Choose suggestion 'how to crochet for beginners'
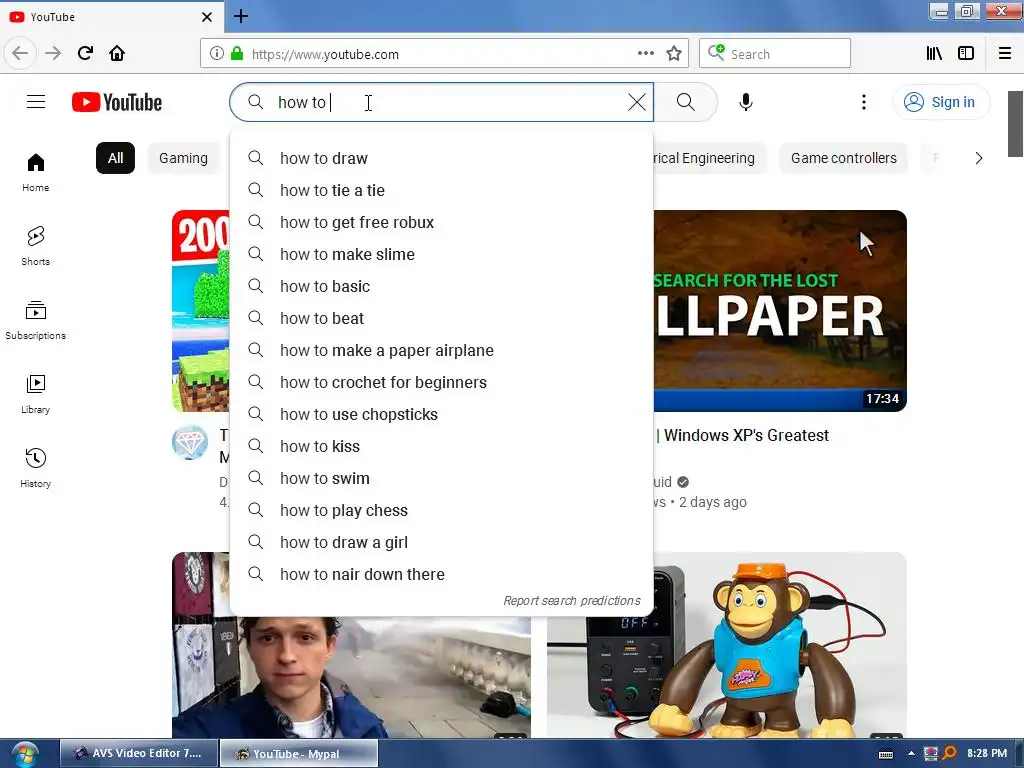Image resolution: width=1024 pixels, height=768 pixels. pos(441,382)
